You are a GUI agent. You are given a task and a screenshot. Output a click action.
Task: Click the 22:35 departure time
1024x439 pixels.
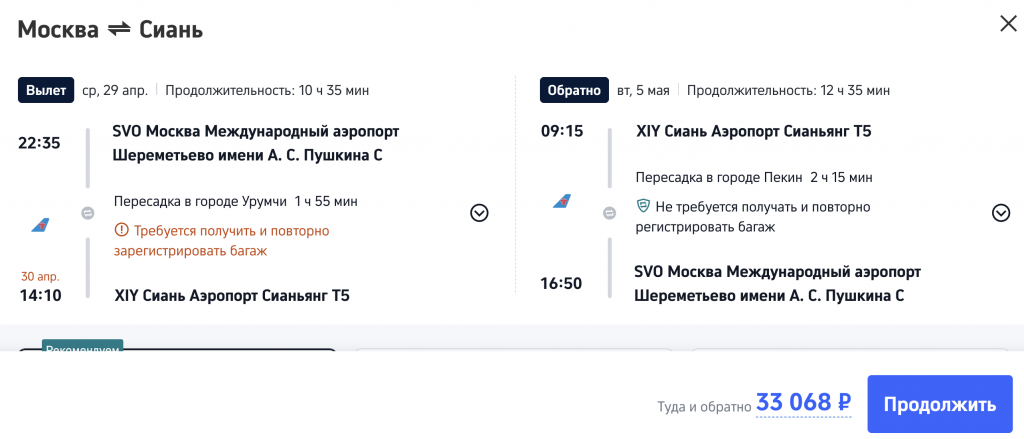pyautogui.click(x=40, y=143)
